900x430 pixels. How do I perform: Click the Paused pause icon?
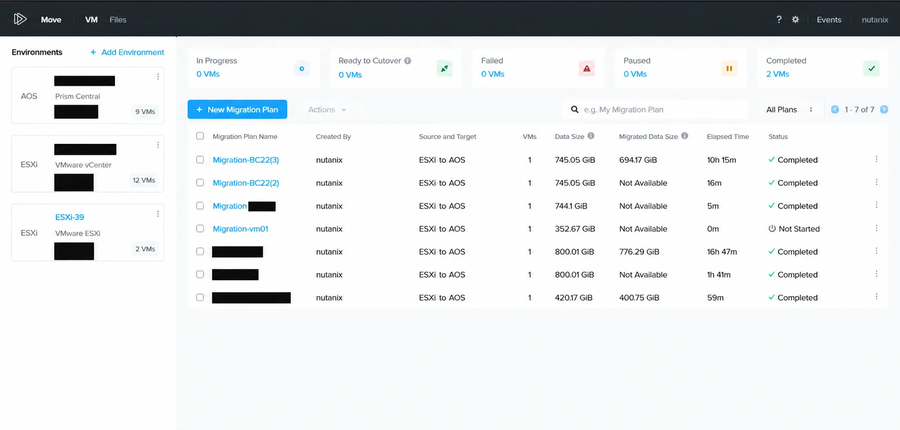[729, 69]
